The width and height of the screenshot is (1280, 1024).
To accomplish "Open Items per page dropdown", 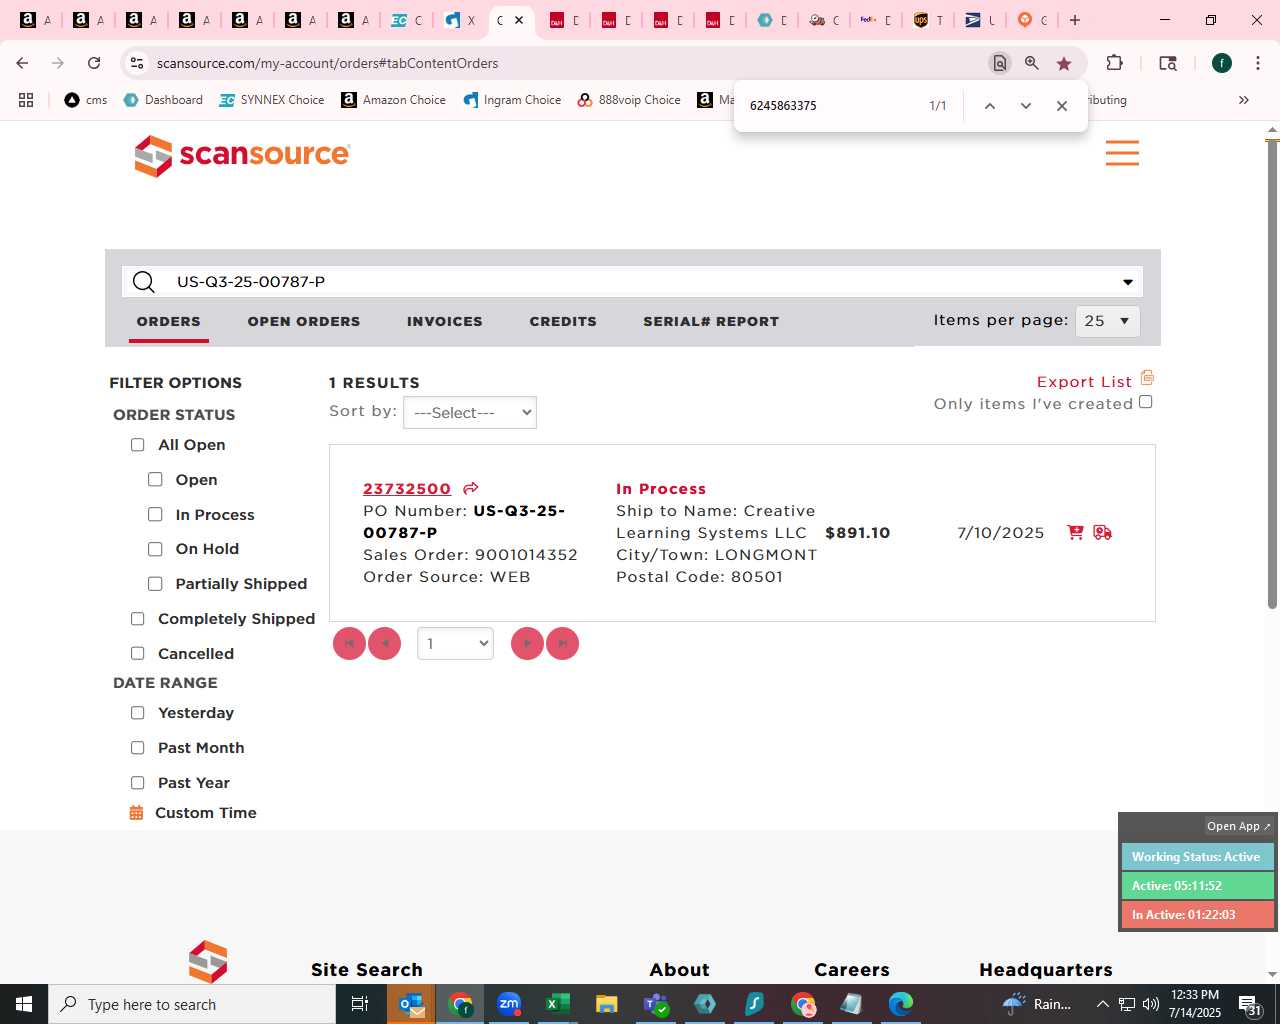I will click(1107, 321).
